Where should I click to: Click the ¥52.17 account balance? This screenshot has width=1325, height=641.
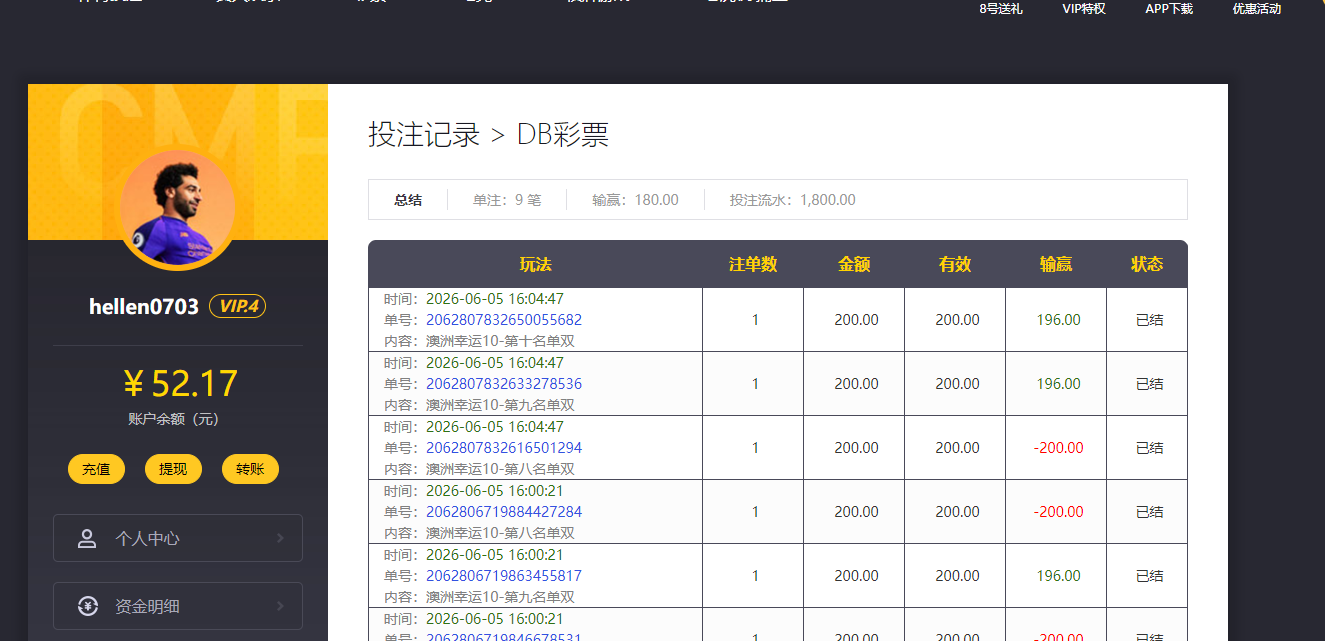(180, 384)
